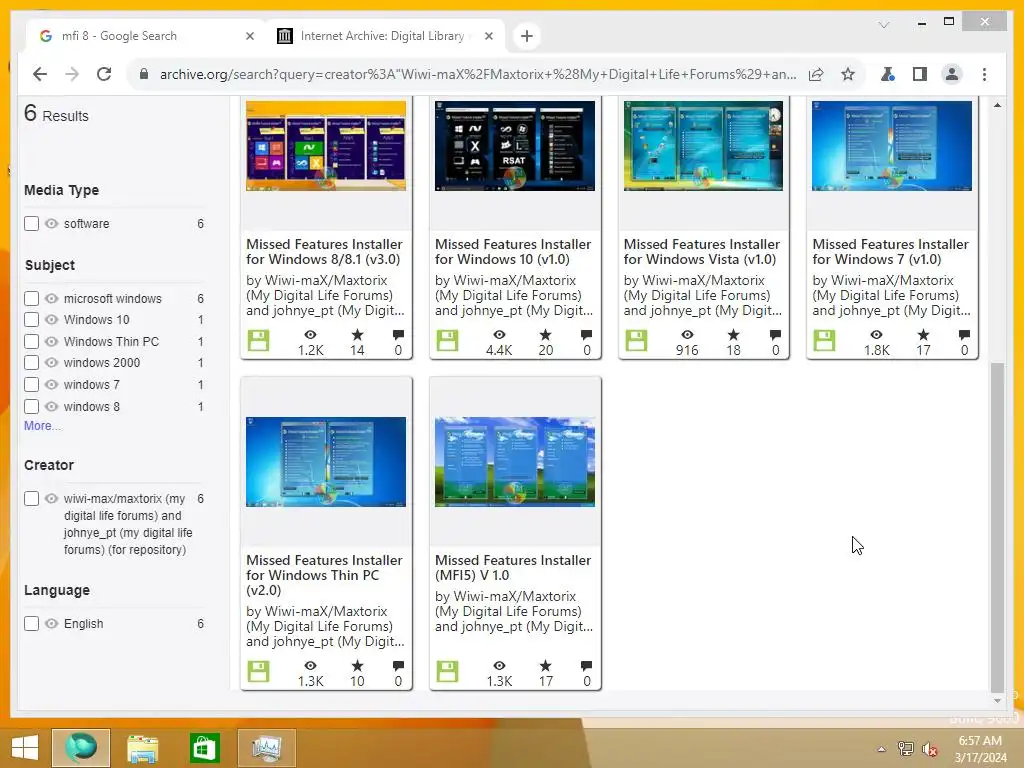Click the browser forward arrow
The height and width of the screenshot is (768, 1024).
tap(72, 74)
